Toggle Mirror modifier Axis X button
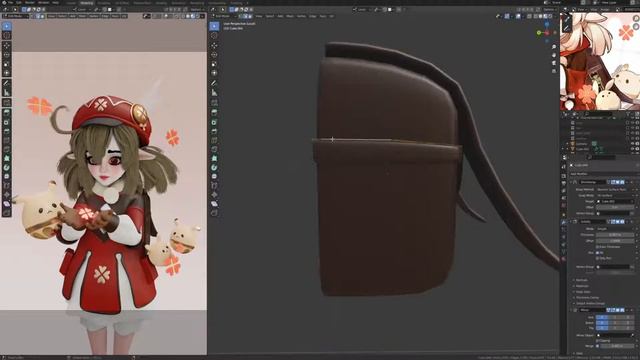 (x=602, y=317)
